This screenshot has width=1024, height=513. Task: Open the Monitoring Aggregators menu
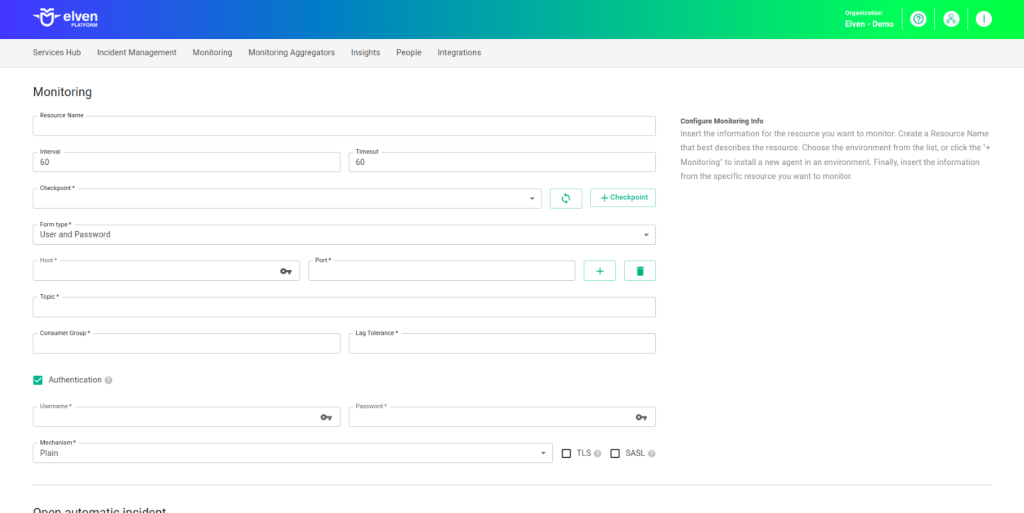[291, 52]
